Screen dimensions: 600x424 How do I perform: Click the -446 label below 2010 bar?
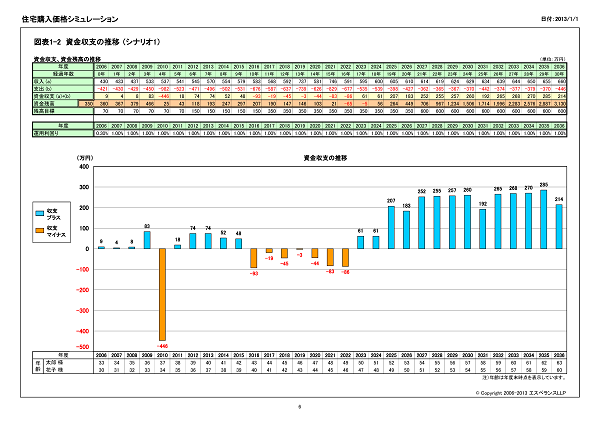click(162, 346)
